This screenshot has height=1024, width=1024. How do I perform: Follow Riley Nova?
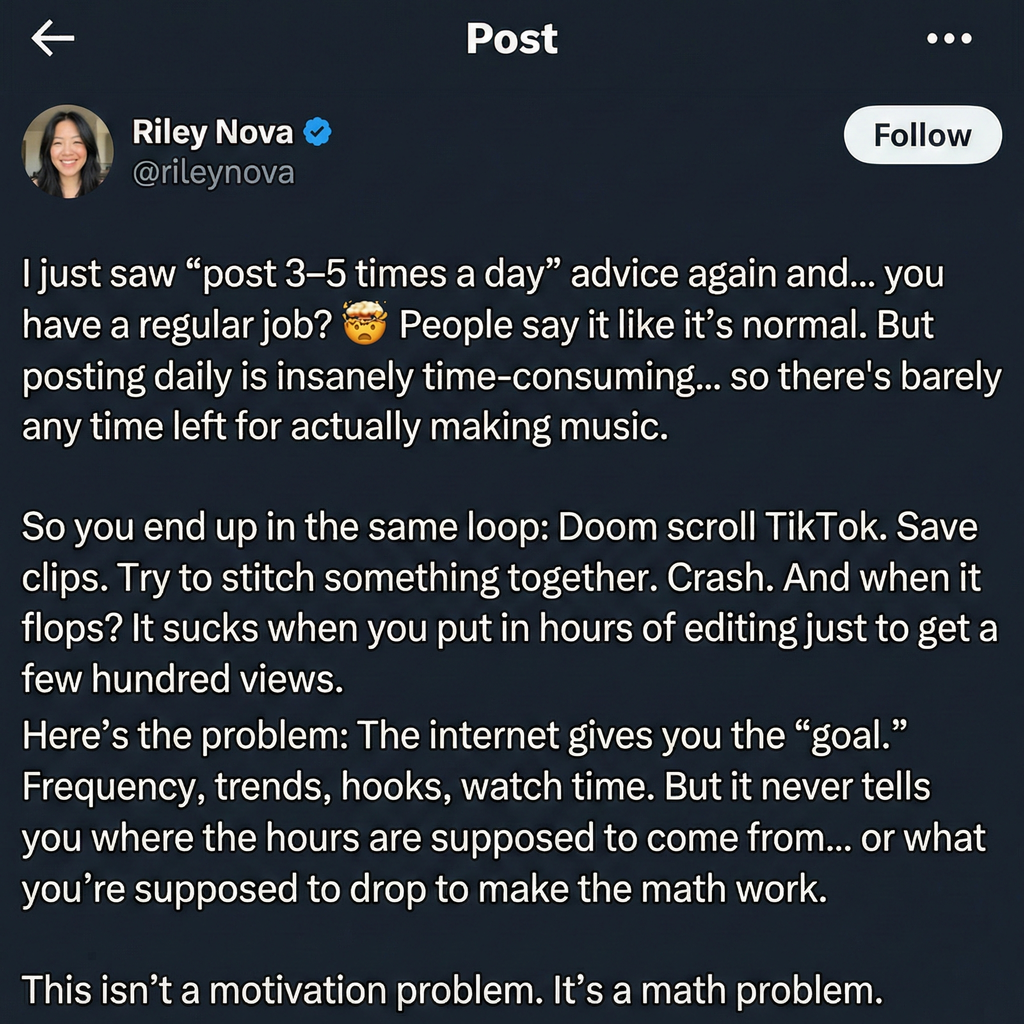pyautogui.click(x=922, y=135)
